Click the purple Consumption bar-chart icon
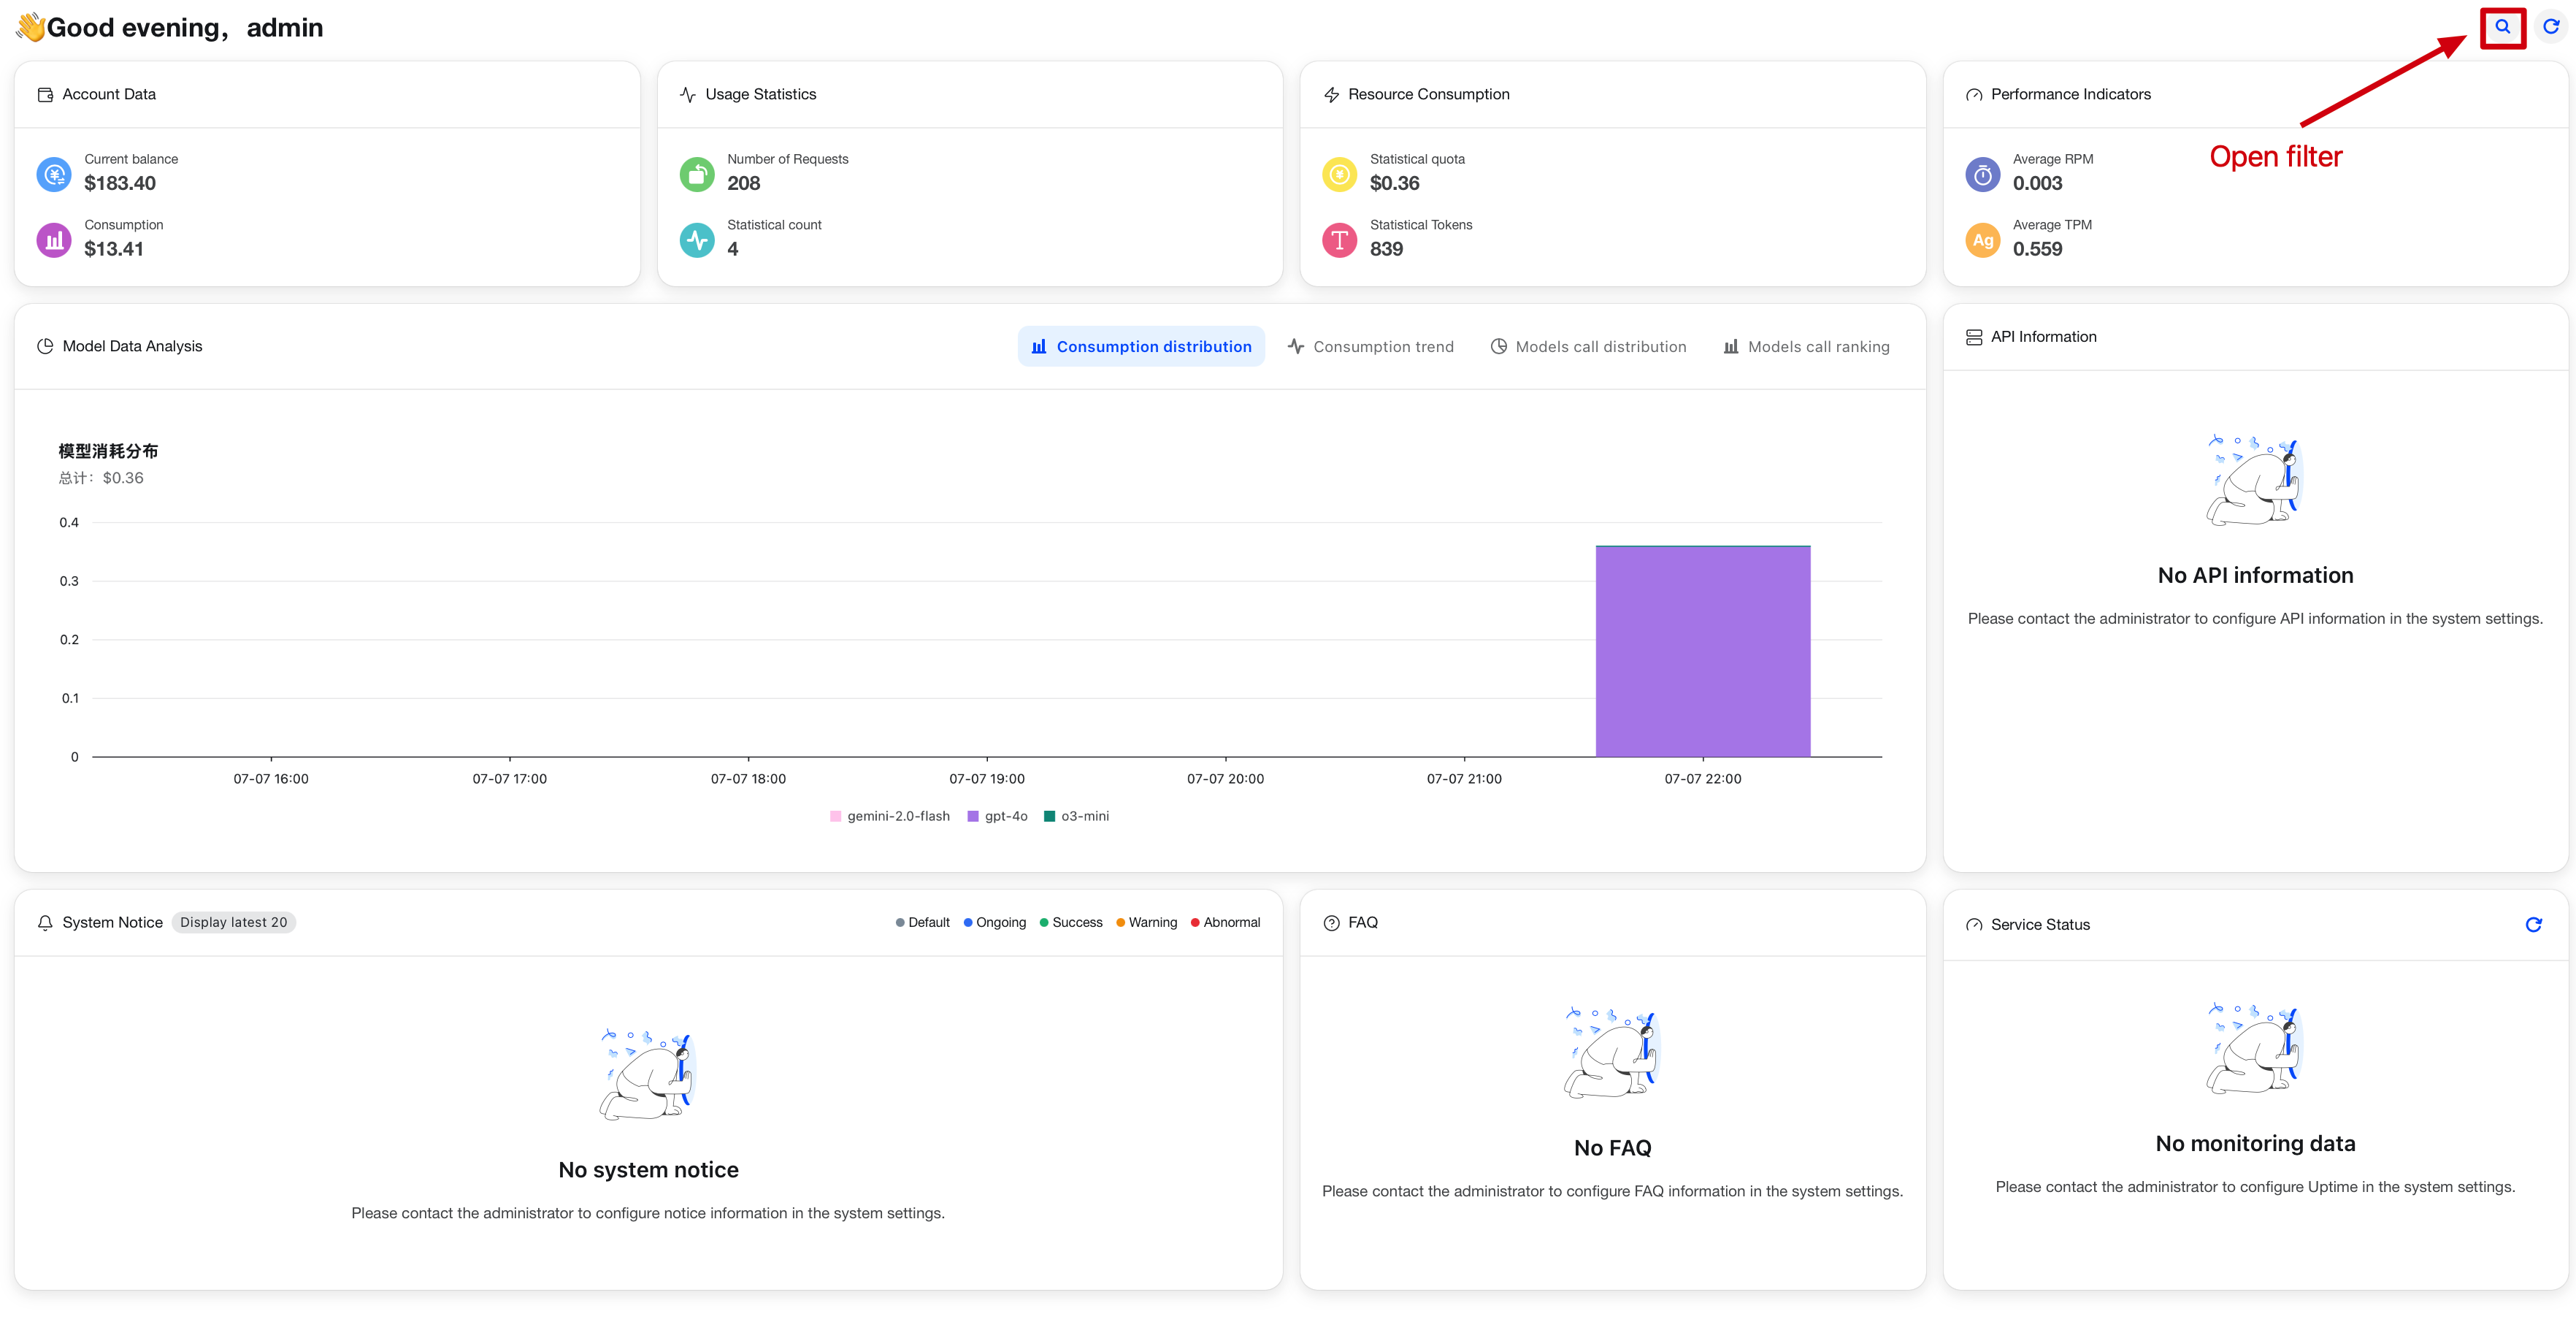This screenshot has height=1322, width=2576. (x=54, y=240)
